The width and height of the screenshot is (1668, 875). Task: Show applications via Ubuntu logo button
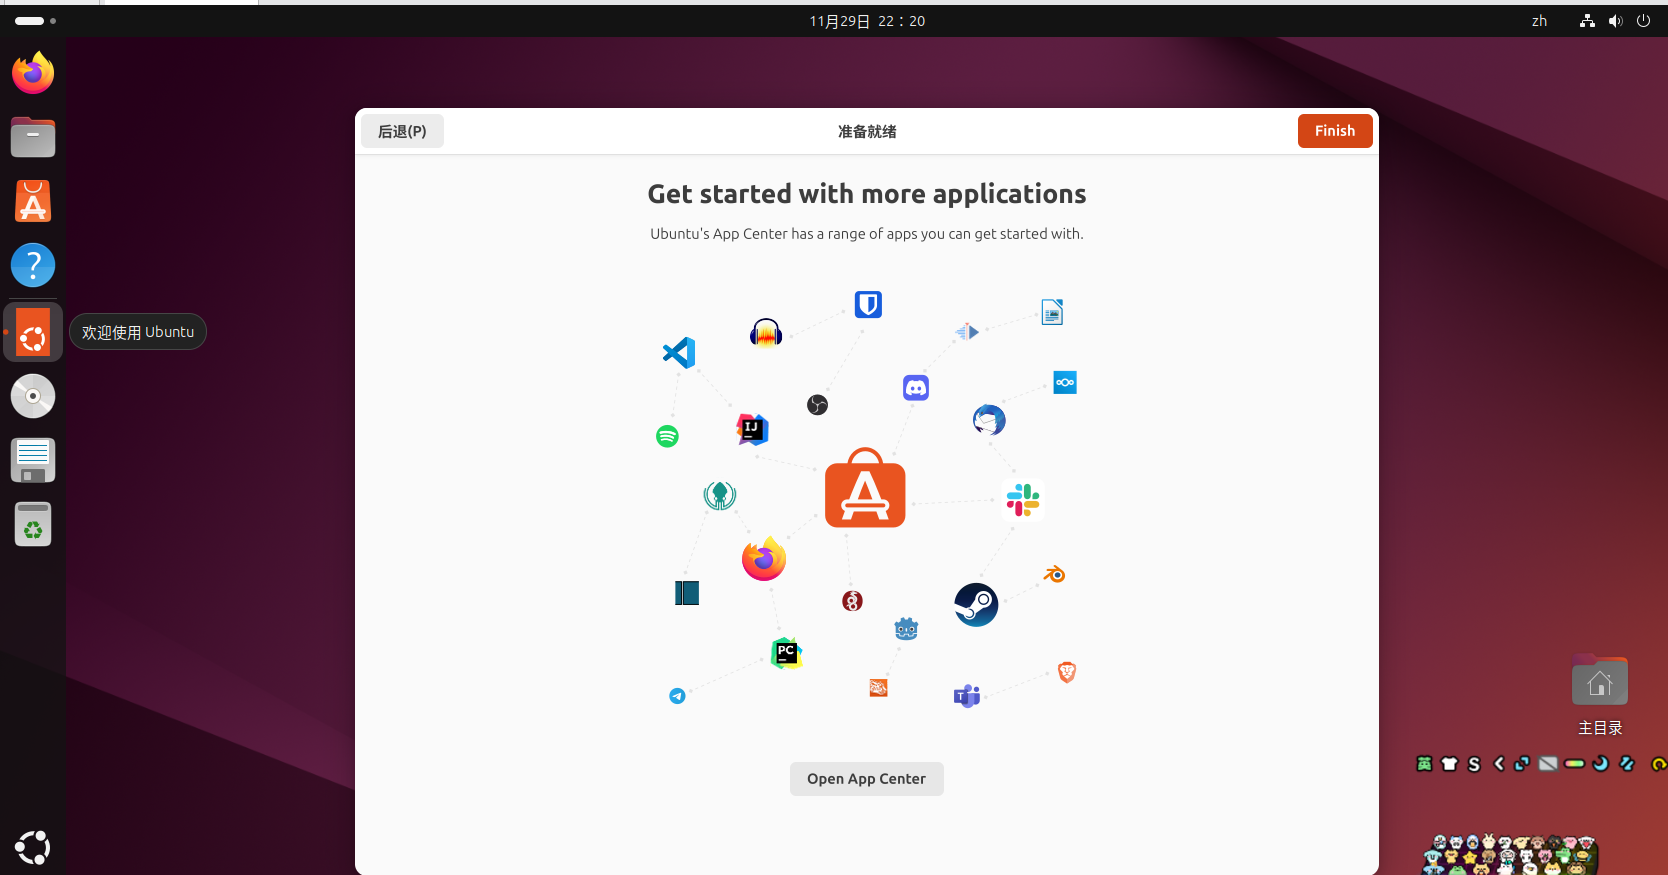tap(33, 847)
